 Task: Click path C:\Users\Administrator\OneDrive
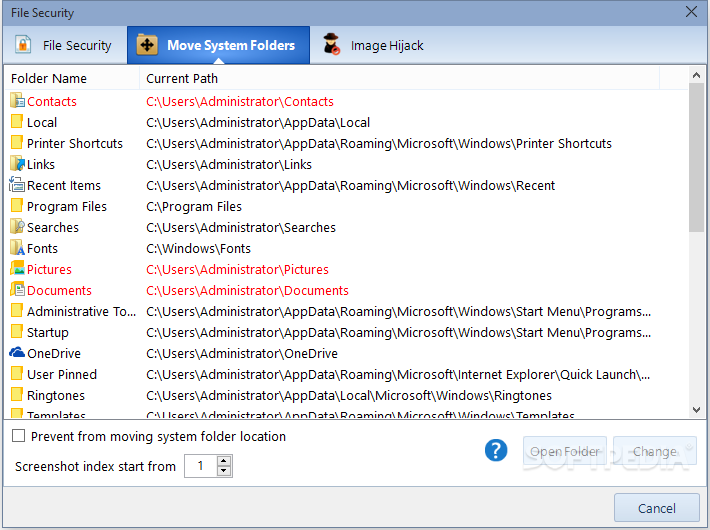pos(242,353)
